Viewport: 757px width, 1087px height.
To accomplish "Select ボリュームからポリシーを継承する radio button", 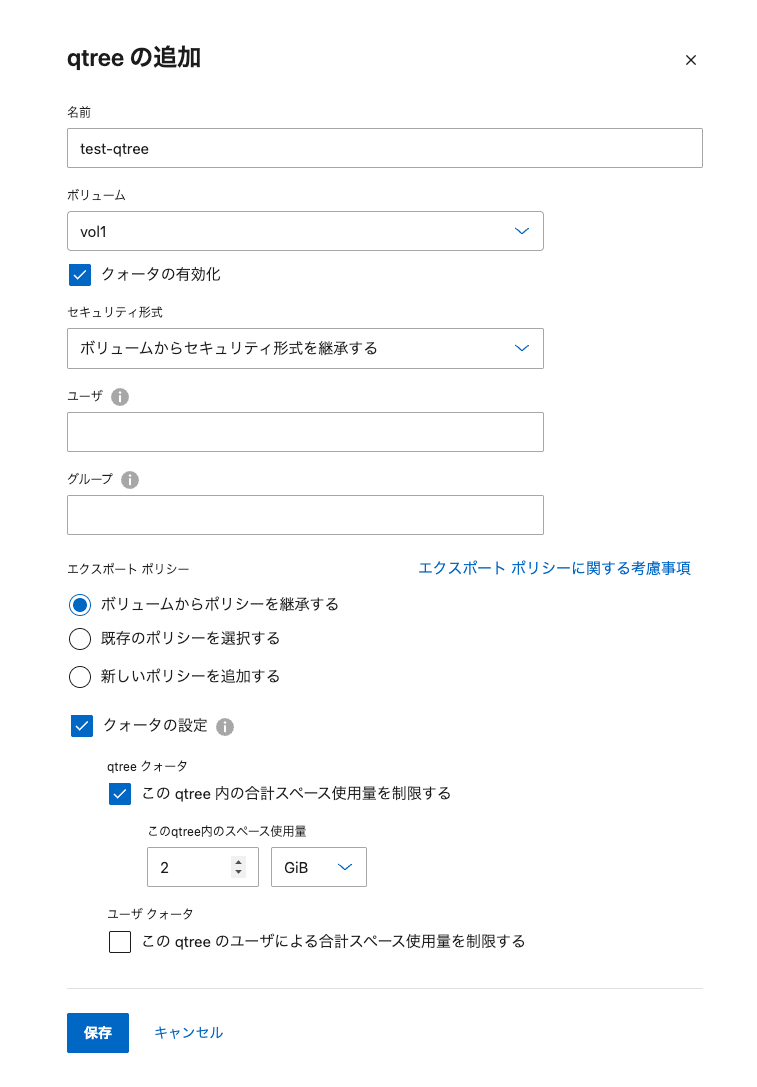I will 80,605.
